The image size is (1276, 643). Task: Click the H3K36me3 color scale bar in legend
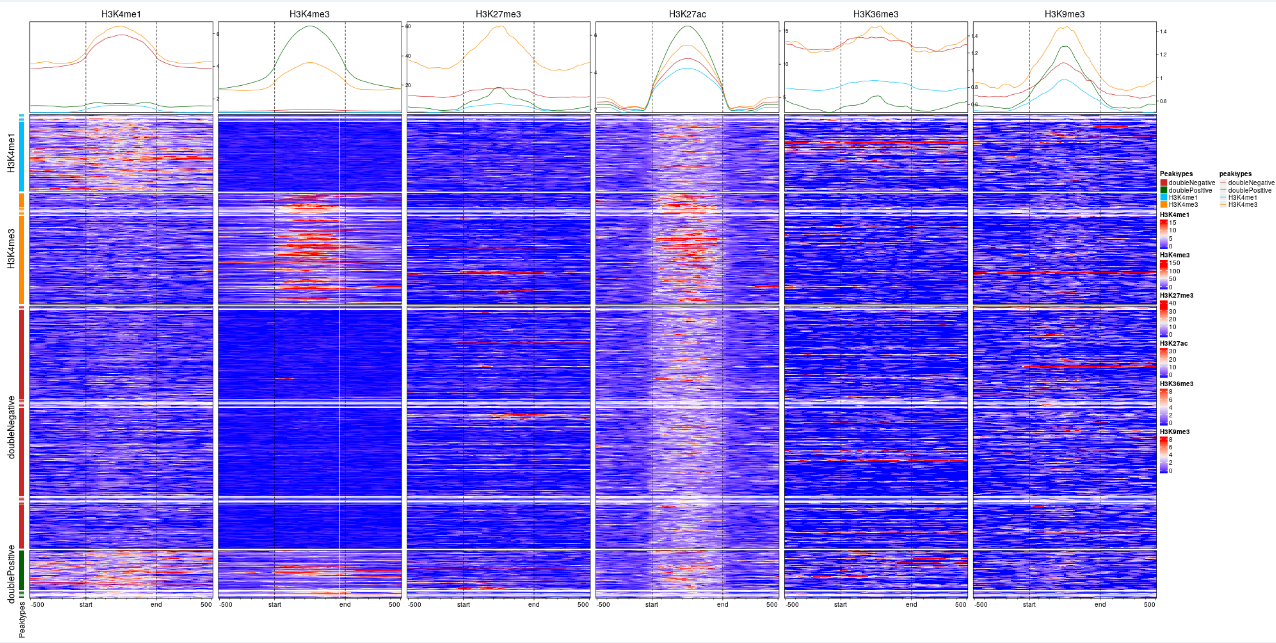[1163, 407]
